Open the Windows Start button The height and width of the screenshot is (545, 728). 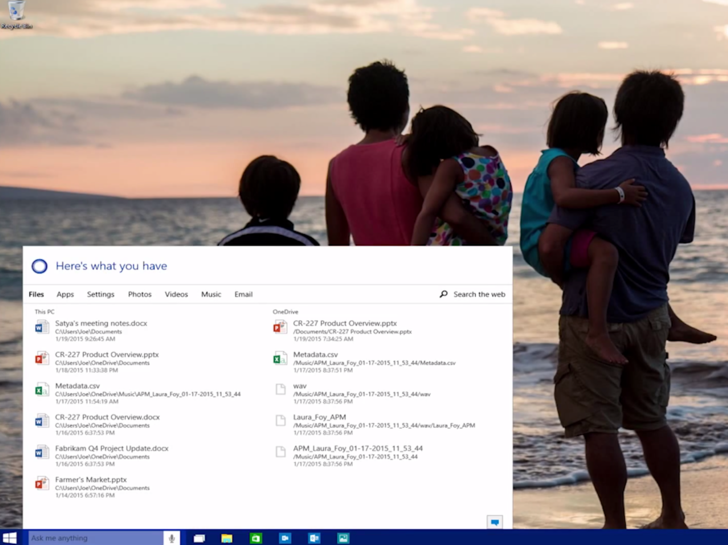pyautogui.click(x=10, y=538)
